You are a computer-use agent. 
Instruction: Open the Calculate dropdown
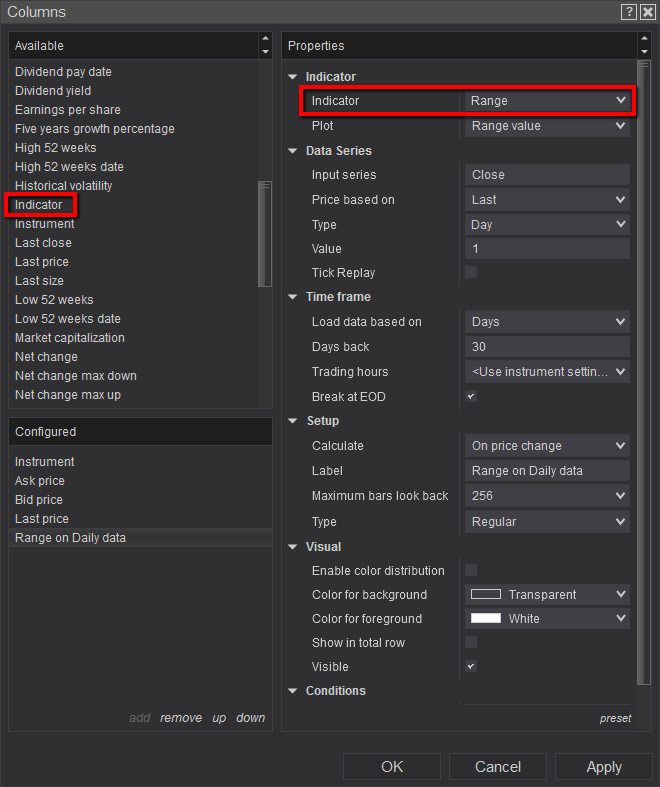[547, 446]
